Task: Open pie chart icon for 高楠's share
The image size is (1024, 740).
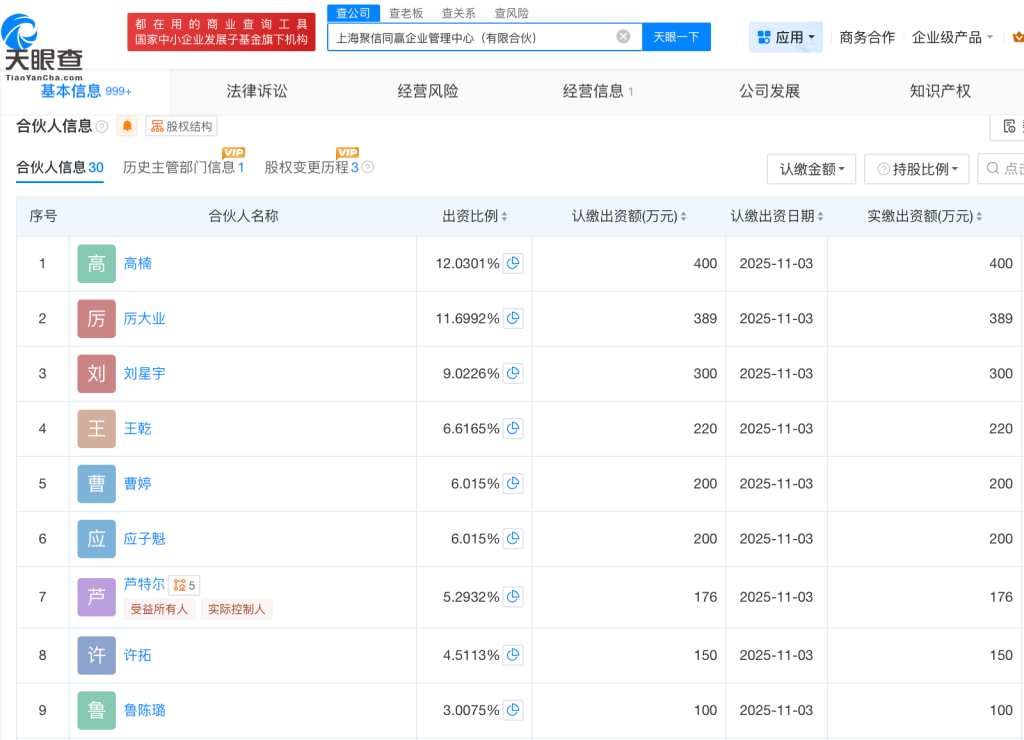Action: 513,264
